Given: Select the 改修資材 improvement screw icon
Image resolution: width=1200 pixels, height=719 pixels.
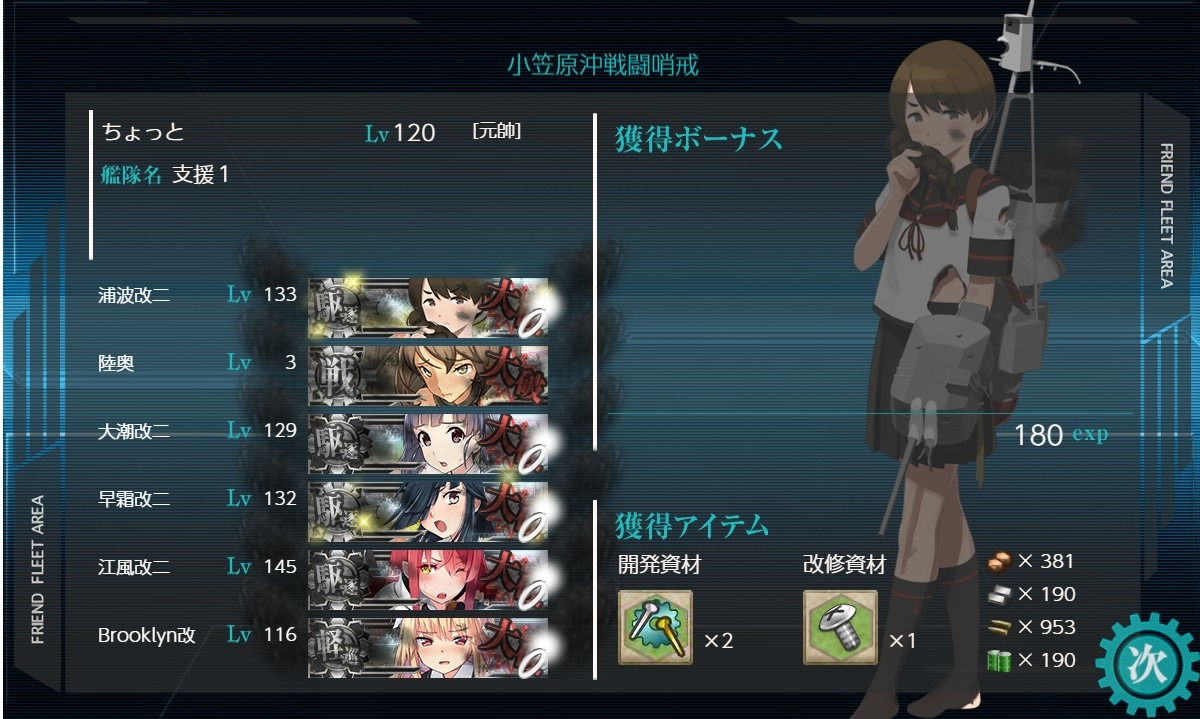Looking at the screenshot, I should tap(840, 628).
